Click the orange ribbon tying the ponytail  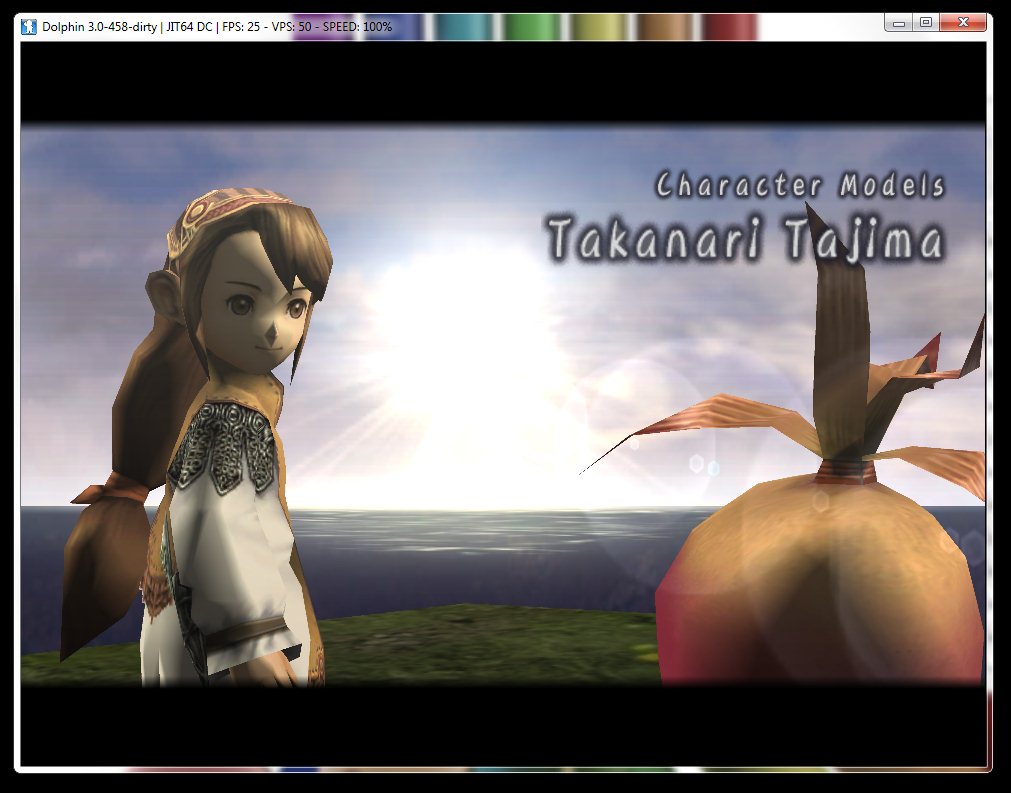(x=112, y=489)
